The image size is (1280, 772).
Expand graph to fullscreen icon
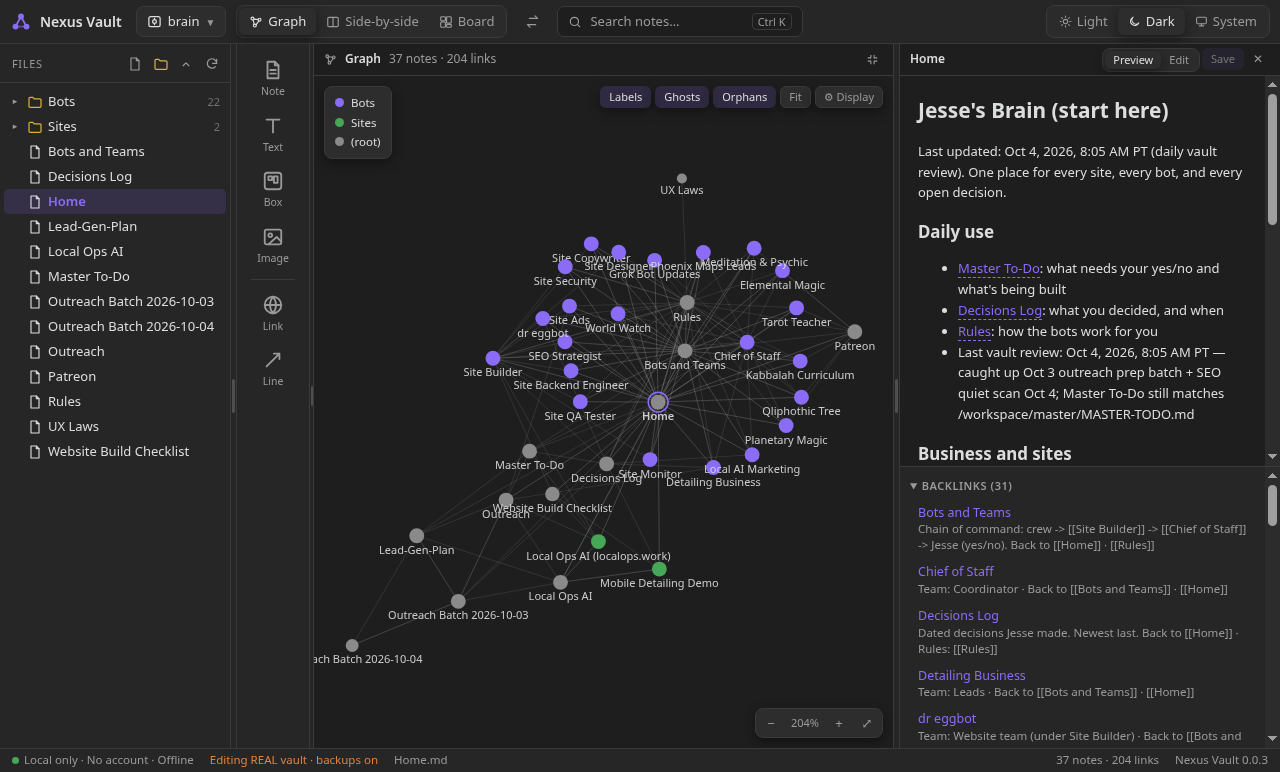click(867, 723)
